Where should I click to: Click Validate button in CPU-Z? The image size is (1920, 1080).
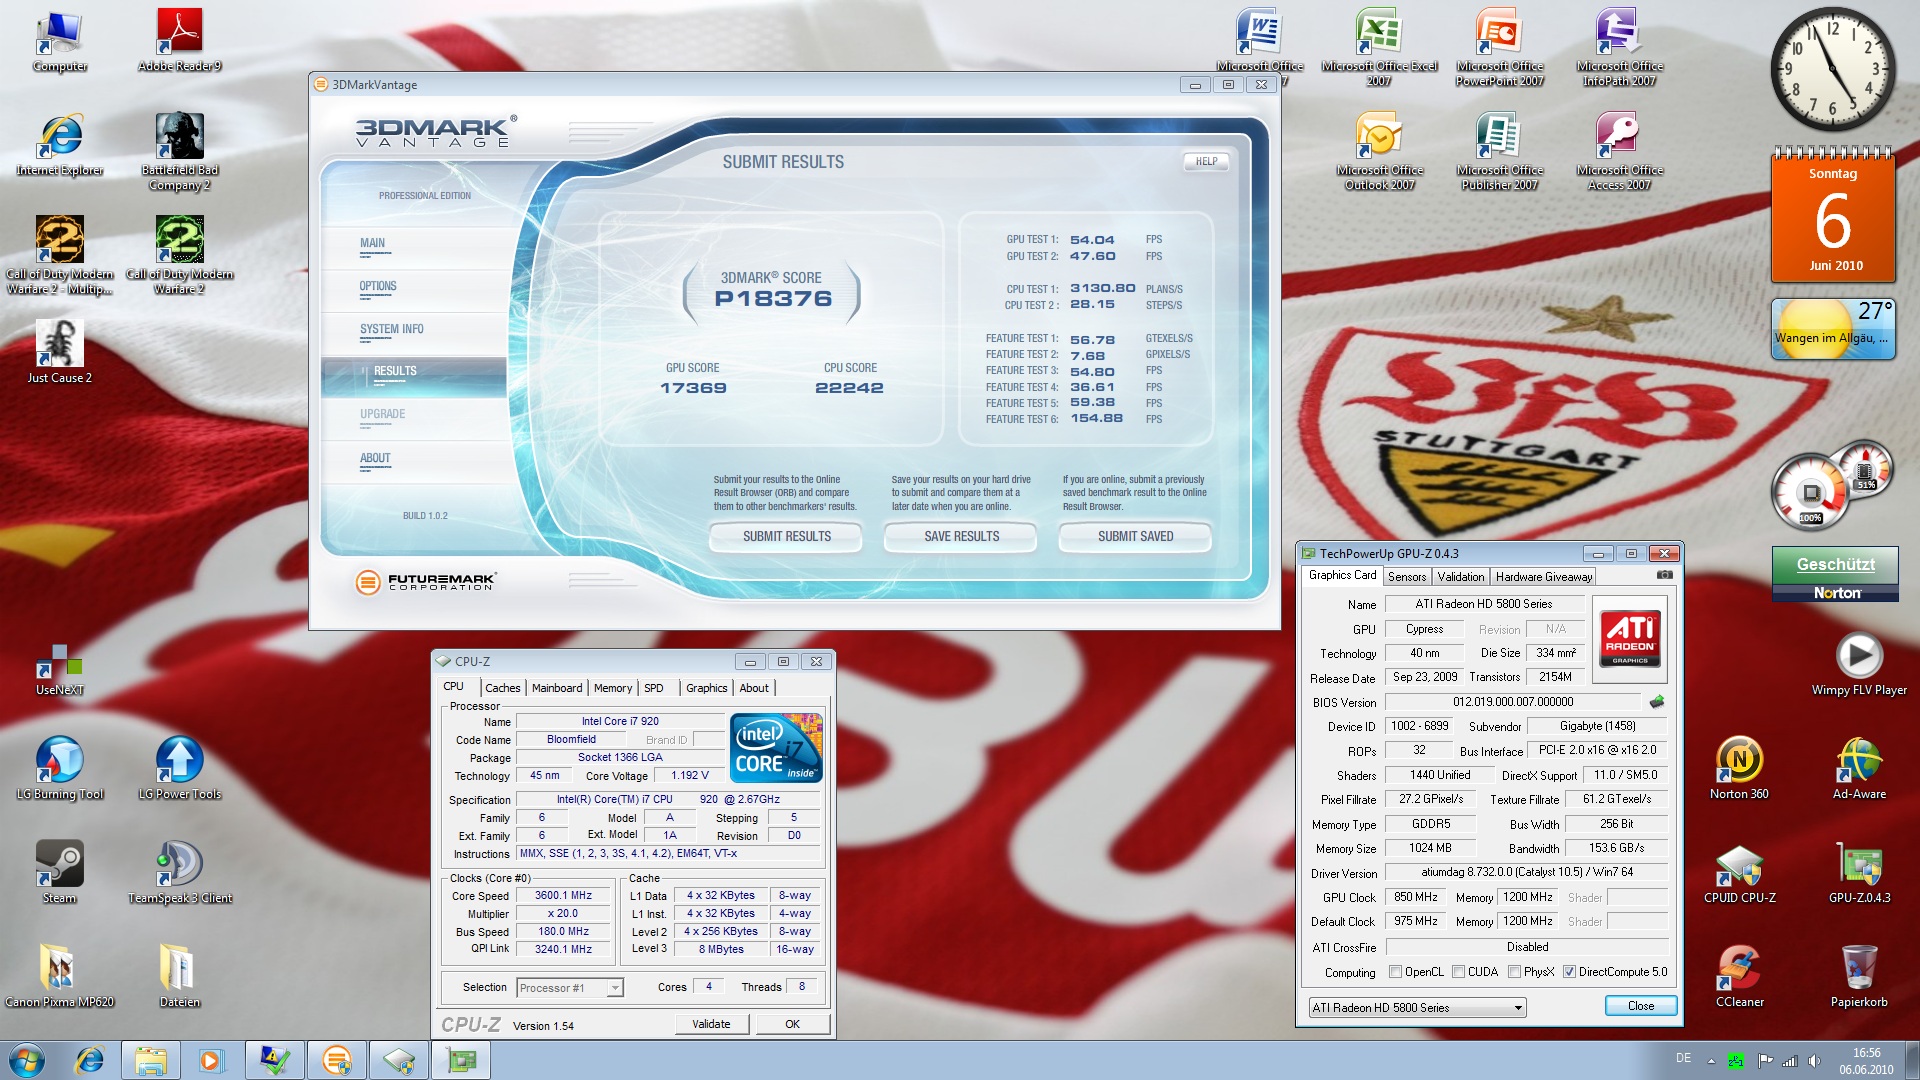click(x=711, y=1024)
